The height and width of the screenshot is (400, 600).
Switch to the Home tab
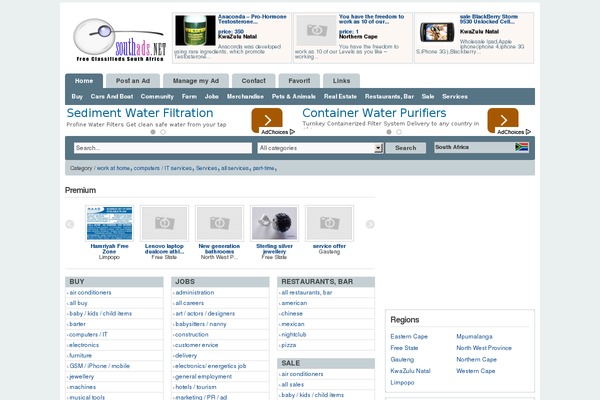coord(84,81)
